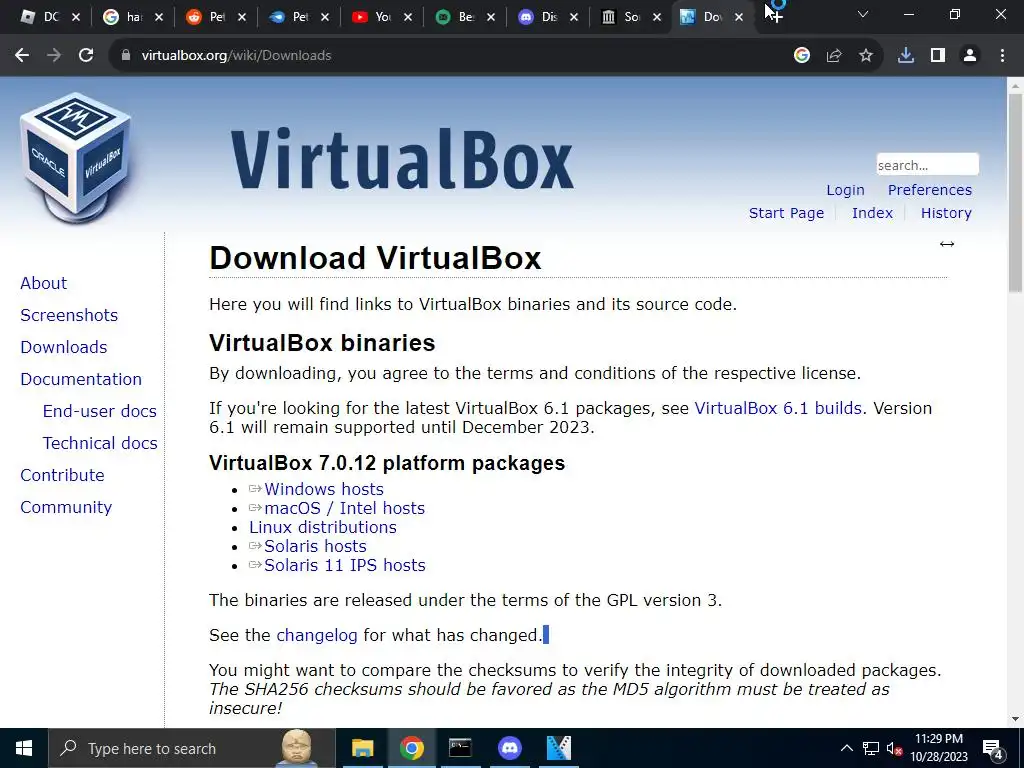
Task: Click the address bar URL
Action: coord(236,56)
